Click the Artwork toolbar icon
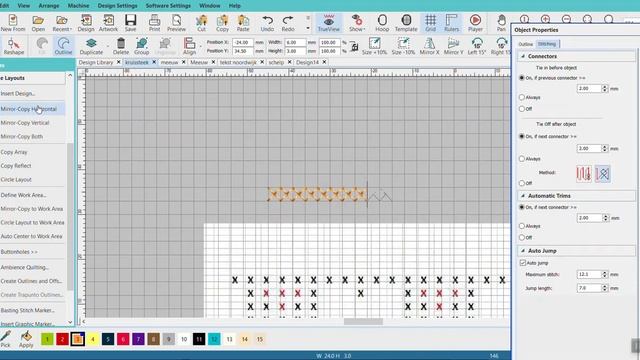The image size is (640, 360). point(108,23)
